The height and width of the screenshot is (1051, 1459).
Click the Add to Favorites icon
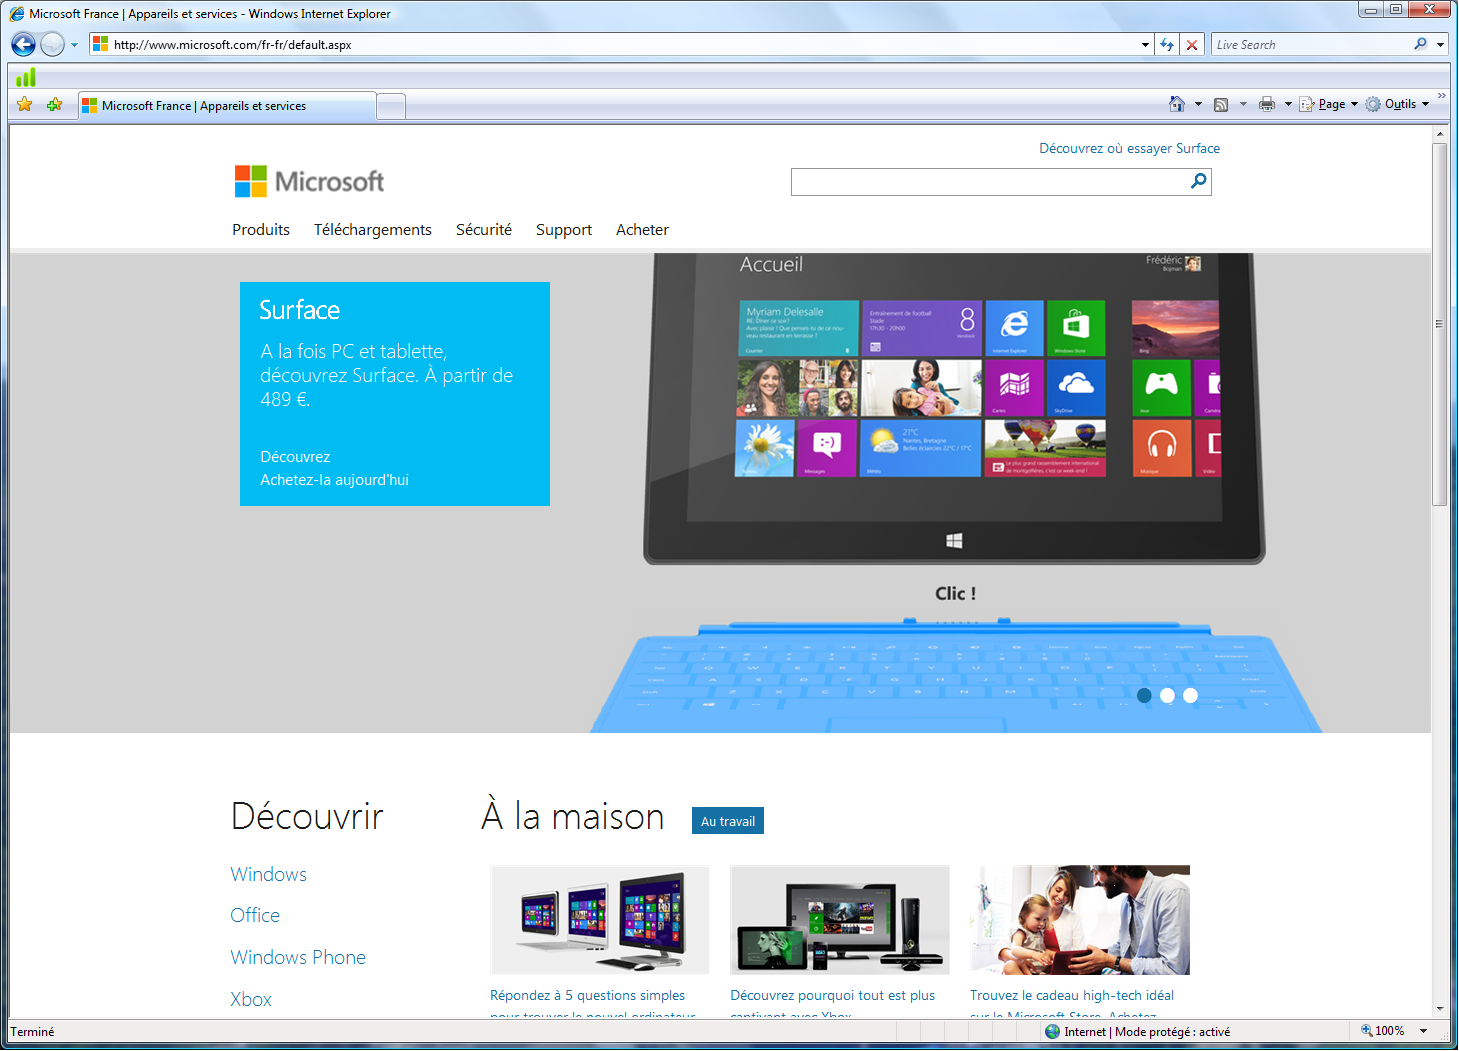pyautogui.click(x=54, y=104)
